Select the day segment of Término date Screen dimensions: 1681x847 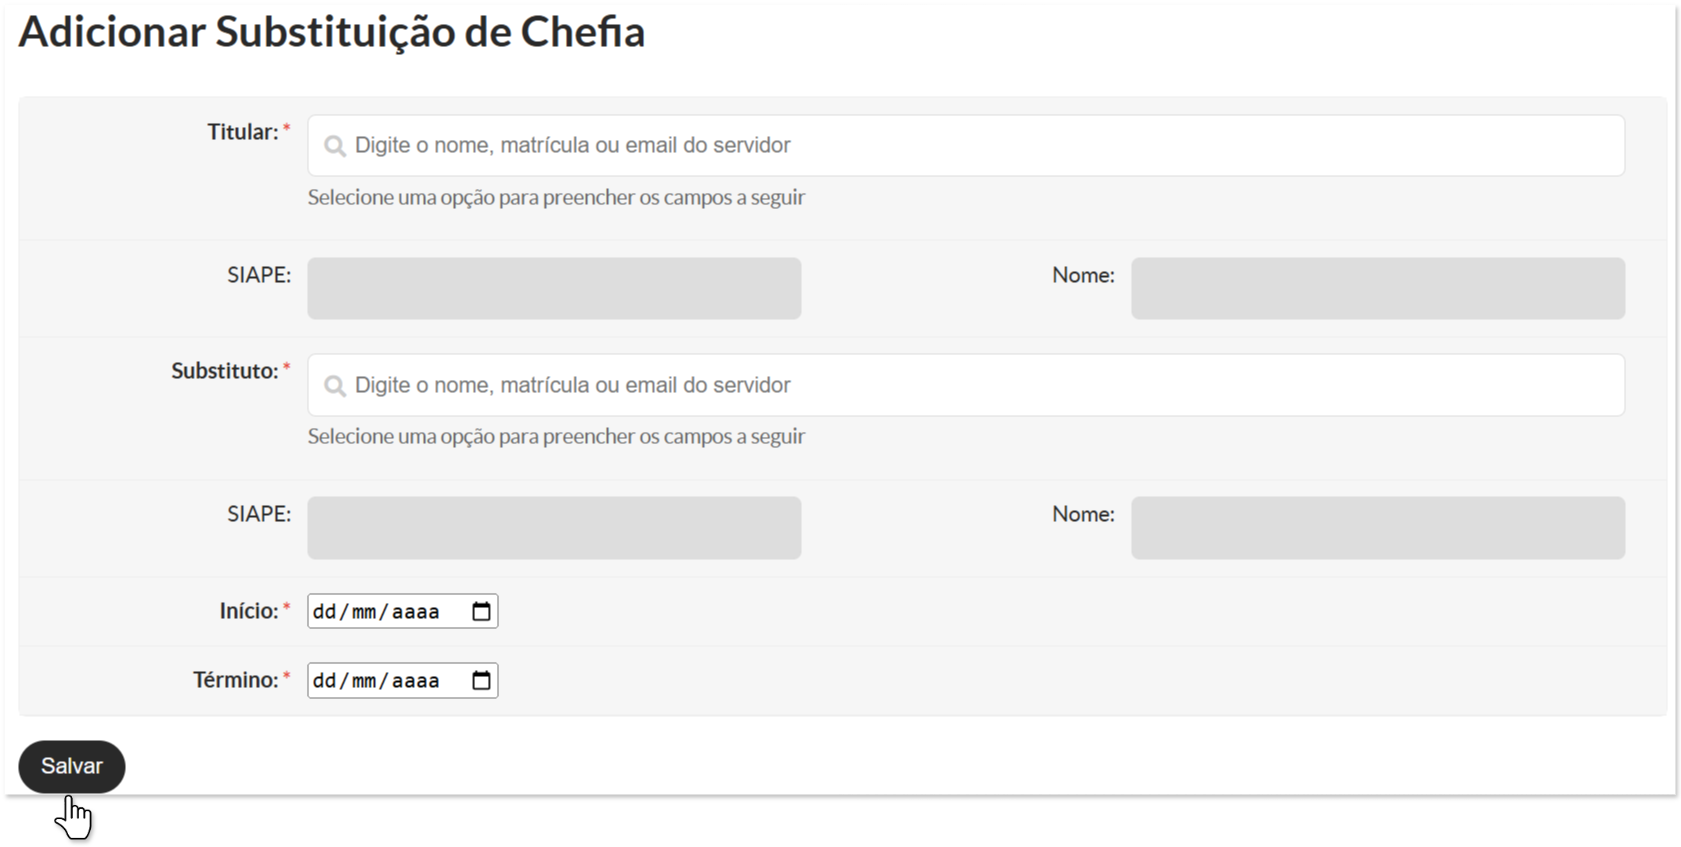pyautogui.click(x=325, y=681)
